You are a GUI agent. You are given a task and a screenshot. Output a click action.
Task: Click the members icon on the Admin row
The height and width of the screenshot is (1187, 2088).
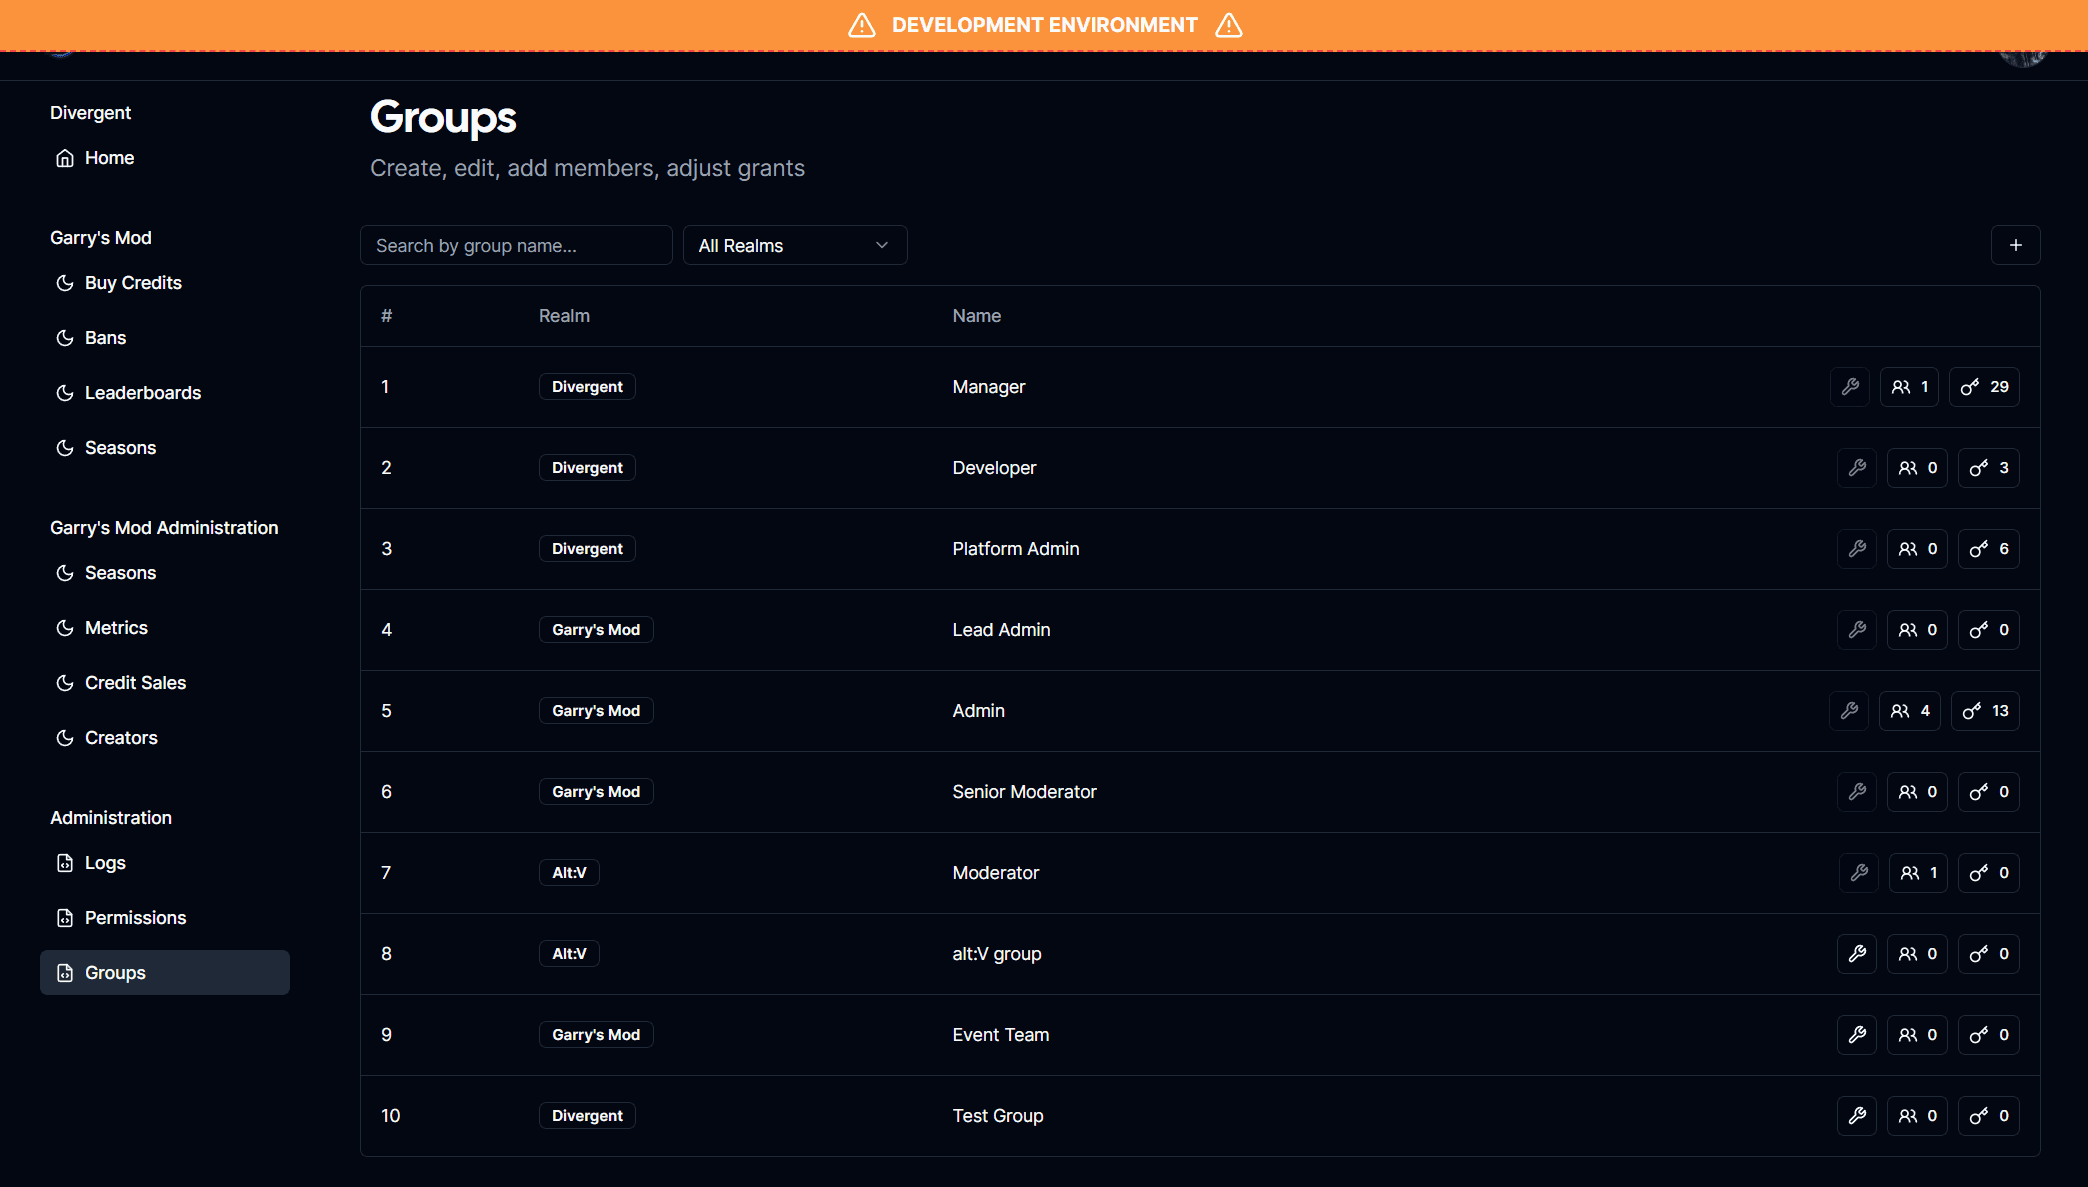coord(1909,710)
